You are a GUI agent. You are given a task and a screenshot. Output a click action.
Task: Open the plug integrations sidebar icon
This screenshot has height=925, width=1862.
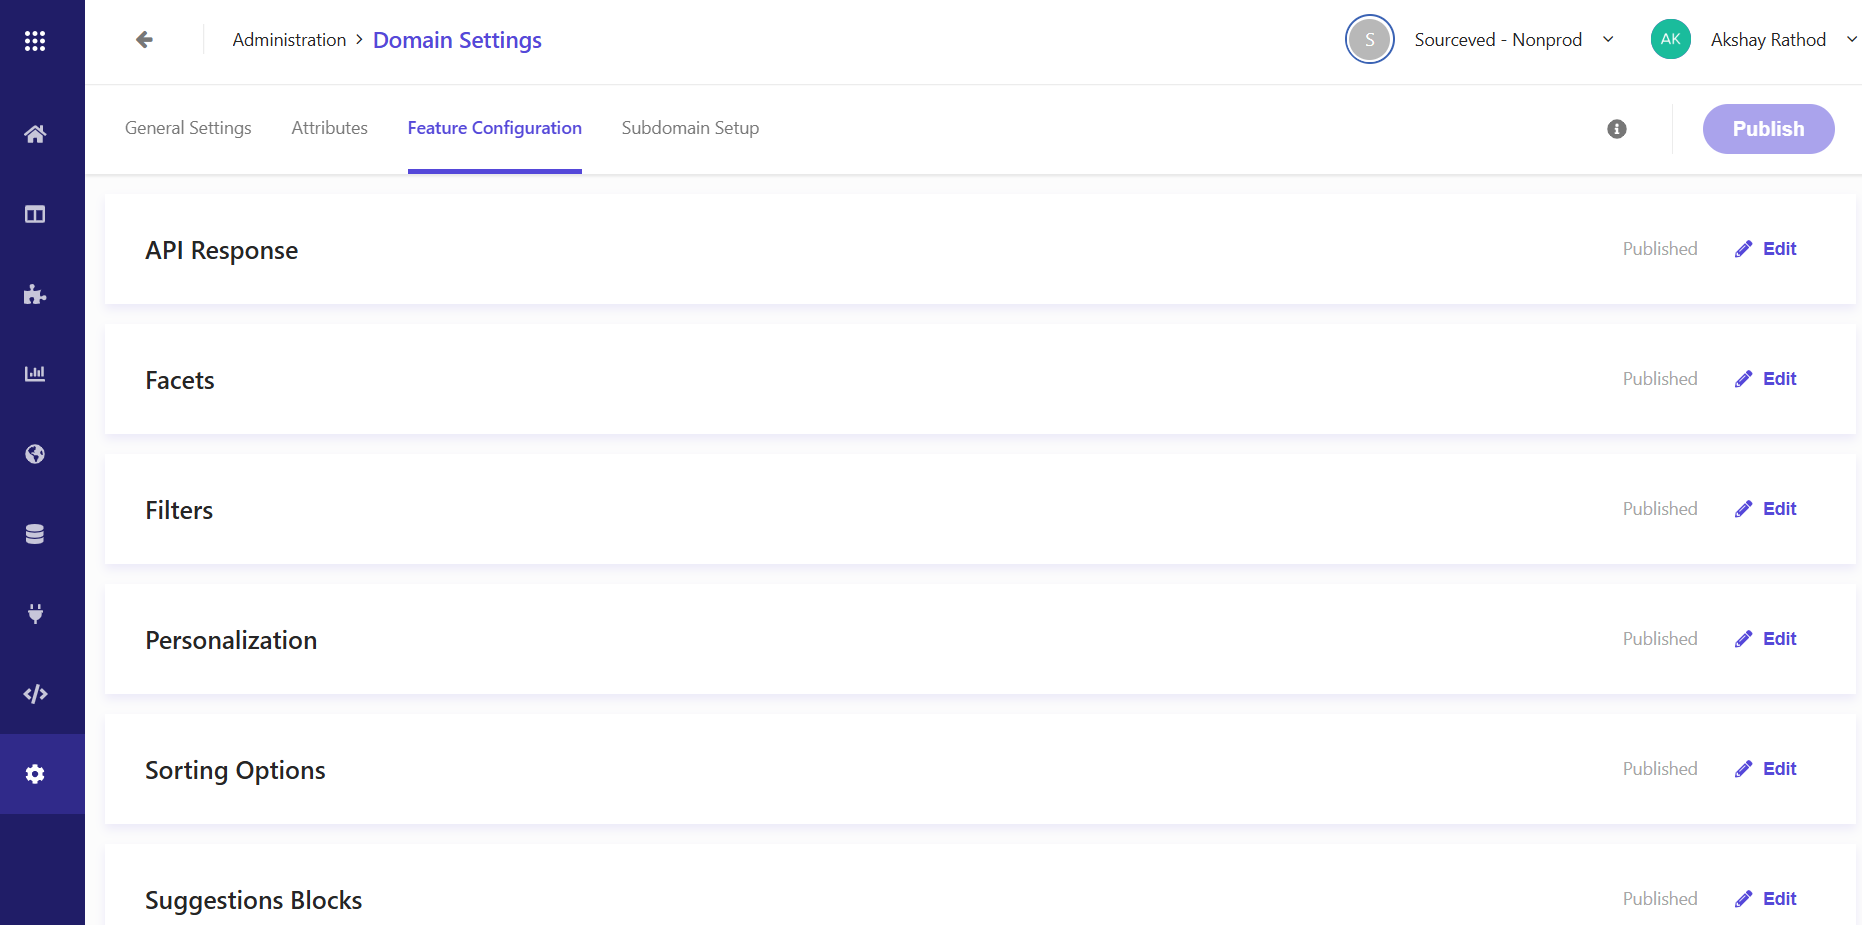35,614
